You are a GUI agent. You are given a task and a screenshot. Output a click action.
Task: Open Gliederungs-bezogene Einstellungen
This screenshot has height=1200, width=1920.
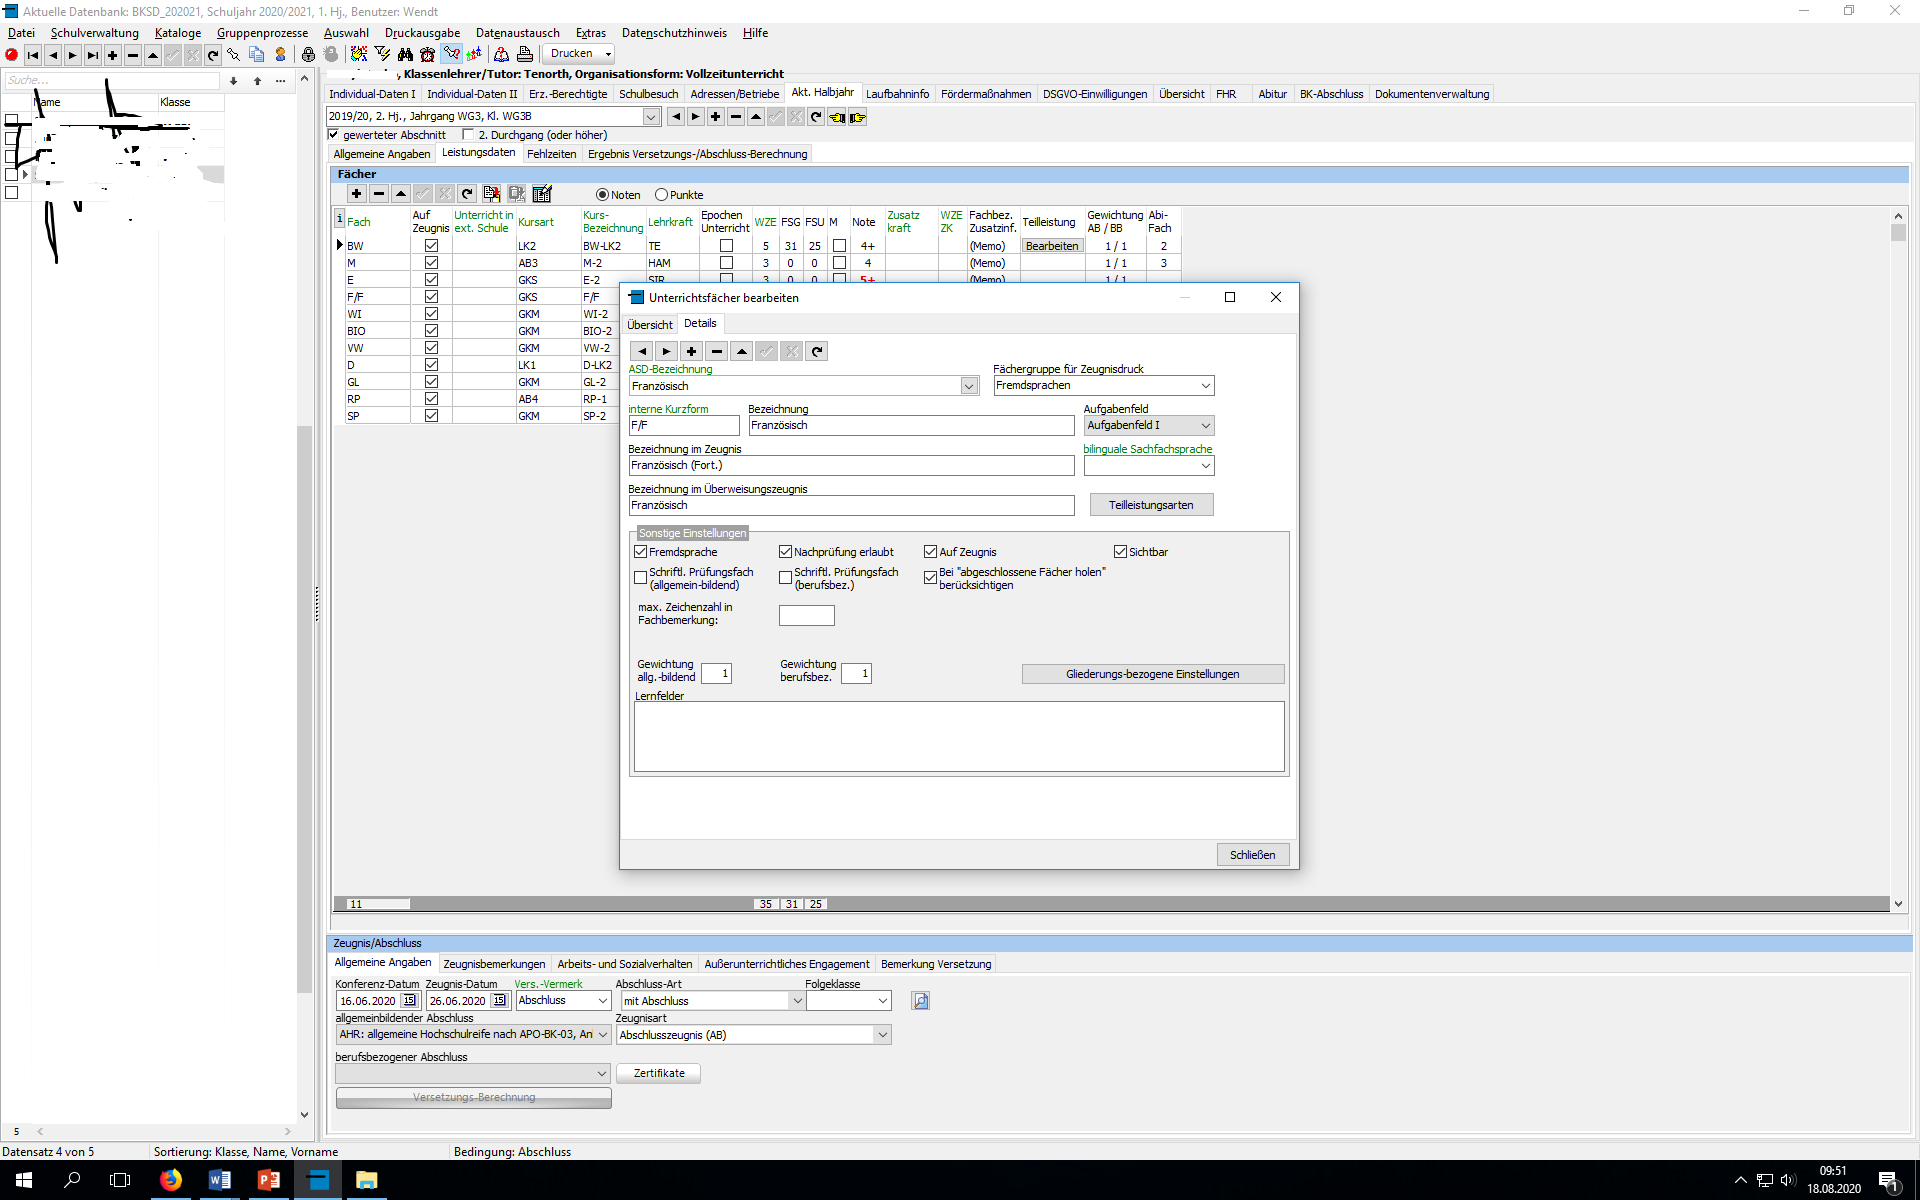tap(1153, 674)
